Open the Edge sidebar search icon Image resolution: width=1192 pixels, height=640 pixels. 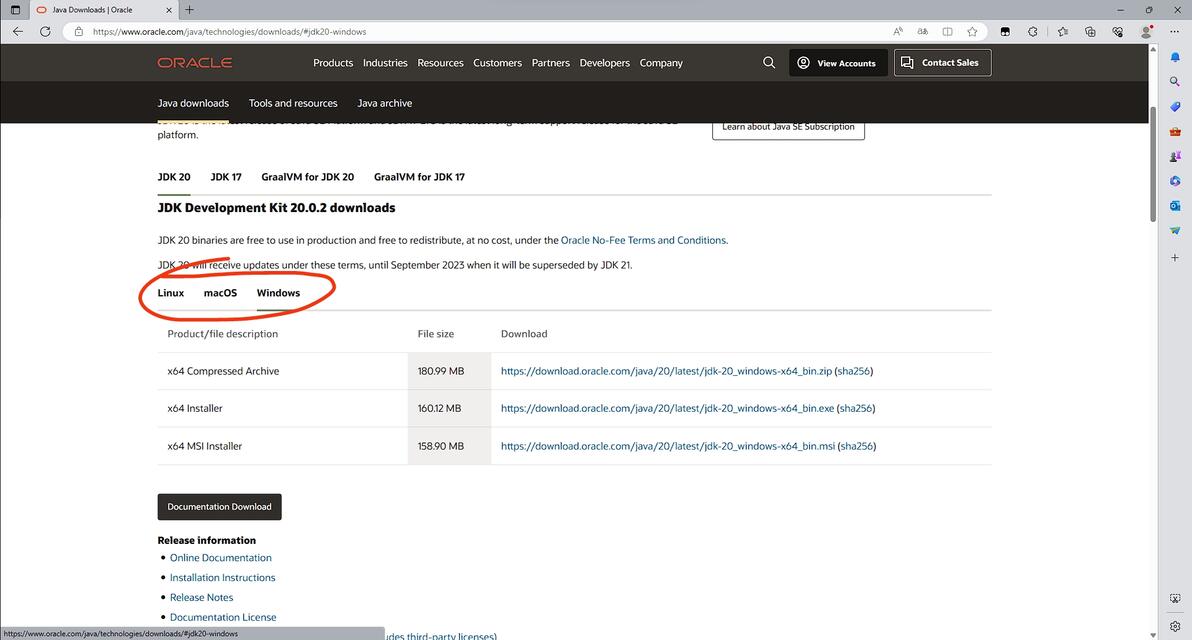point(1175,81)
